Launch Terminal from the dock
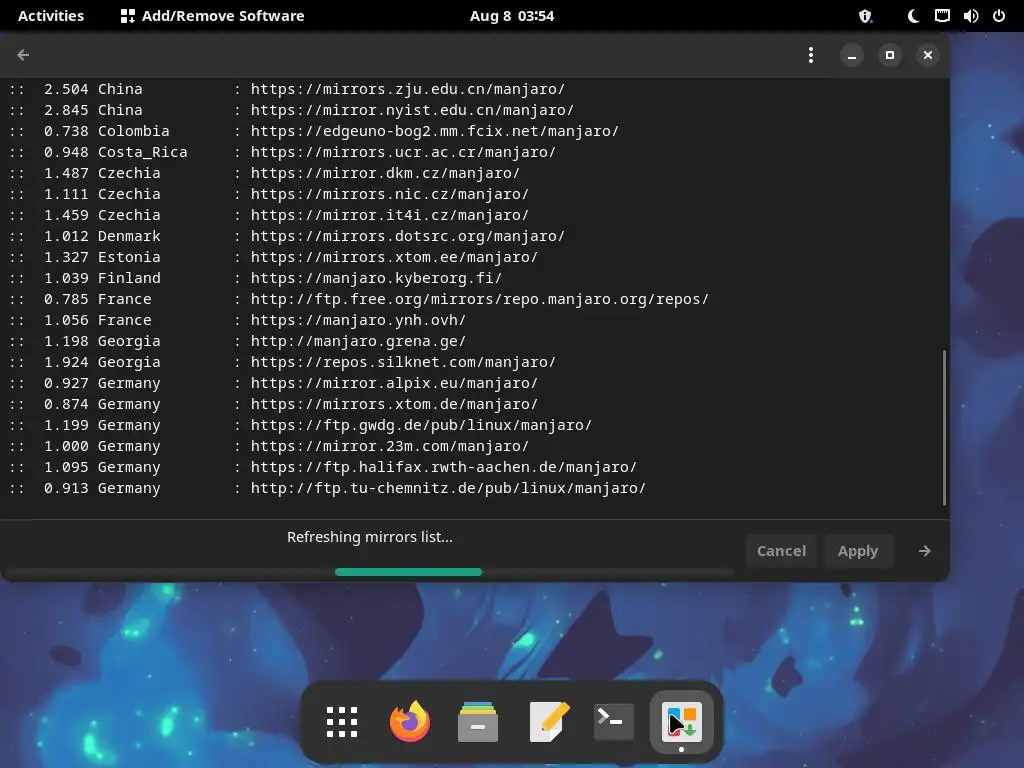Image resolution: width=1024 pixels, height=768 pixels. point(614,722)
